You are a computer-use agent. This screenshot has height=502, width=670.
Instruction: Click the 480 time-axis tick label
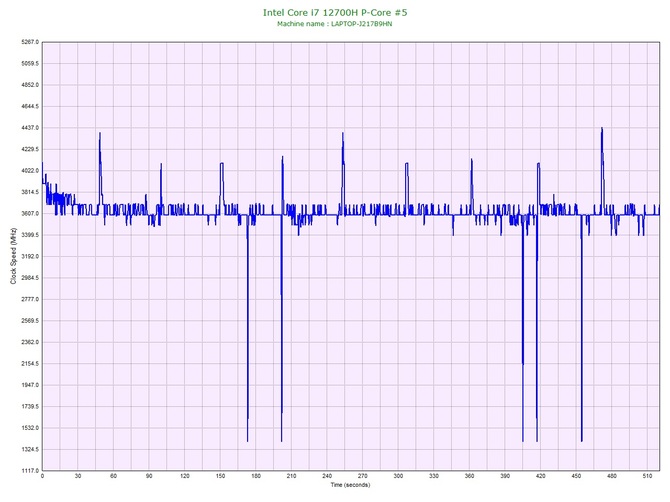tap(611, 476)
